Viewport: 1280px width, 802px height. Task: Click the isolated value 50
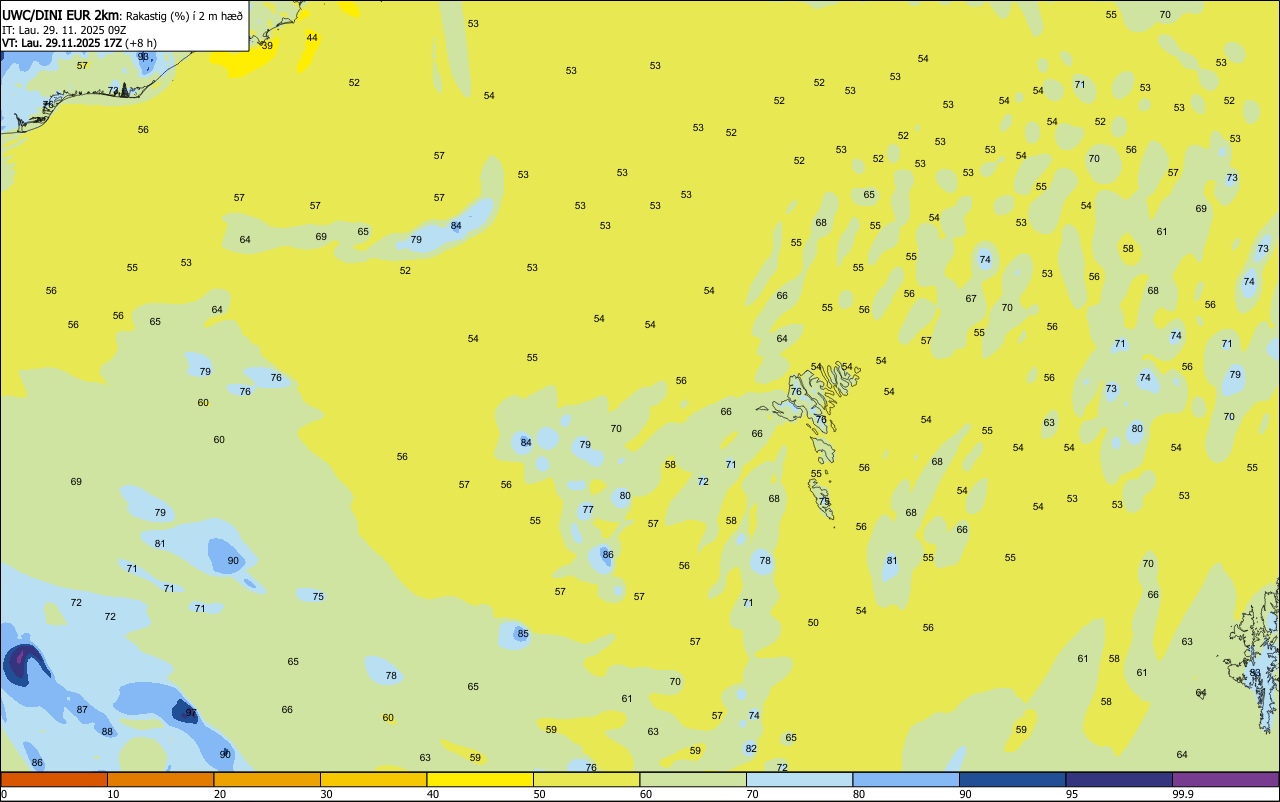pos(813,623)
